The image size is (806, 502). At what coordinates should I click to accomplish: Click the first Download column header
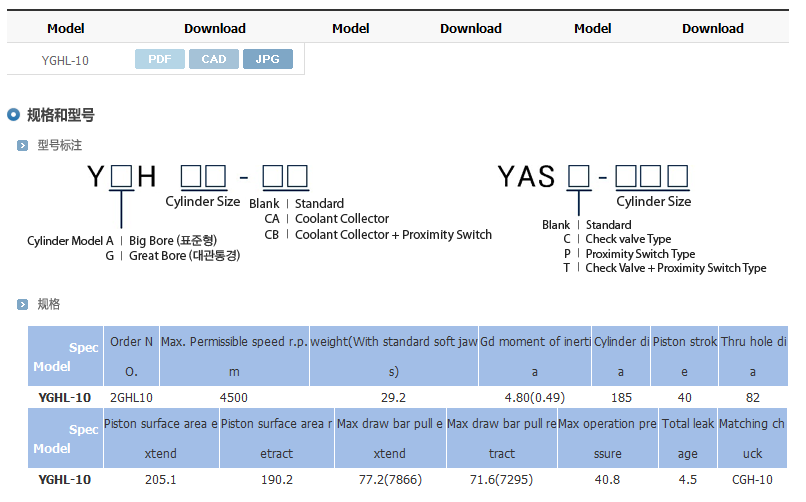(x=214, y=28)
